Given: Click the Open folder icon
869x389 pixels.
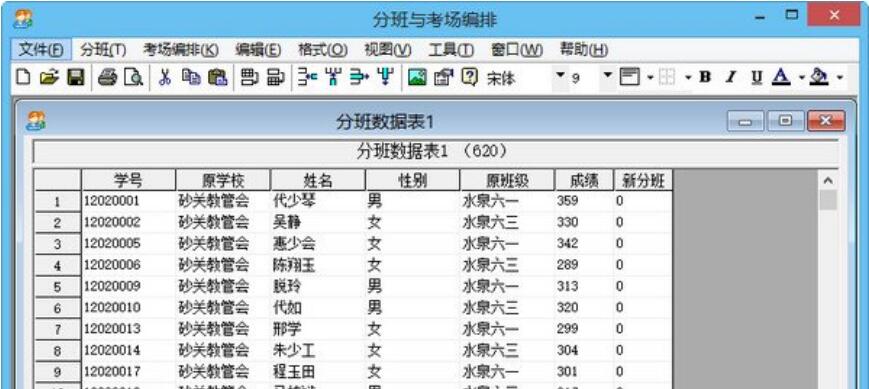Looking at the screenshot, I should [x=49, y=78].
